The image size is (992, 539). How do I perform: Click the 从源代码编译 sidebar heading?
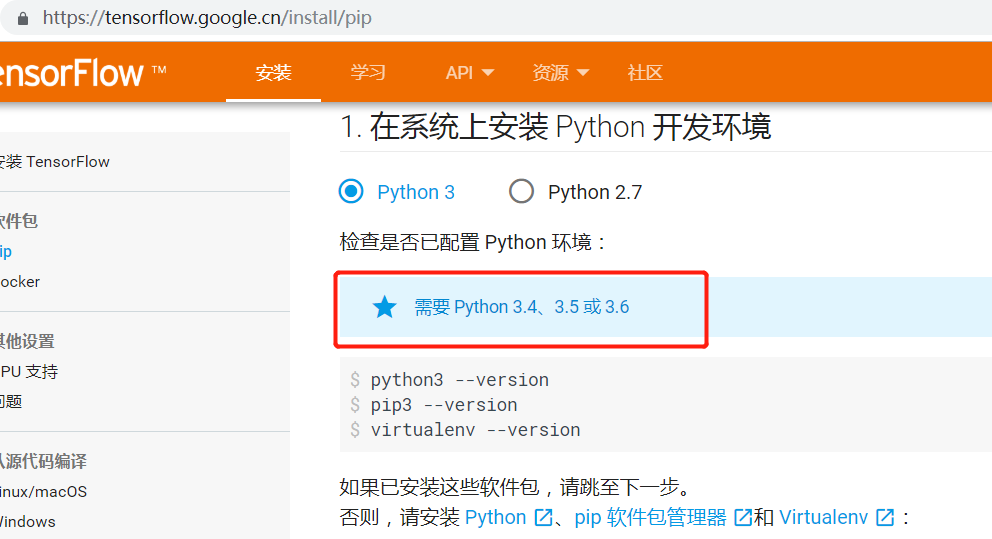pos(43,461)
